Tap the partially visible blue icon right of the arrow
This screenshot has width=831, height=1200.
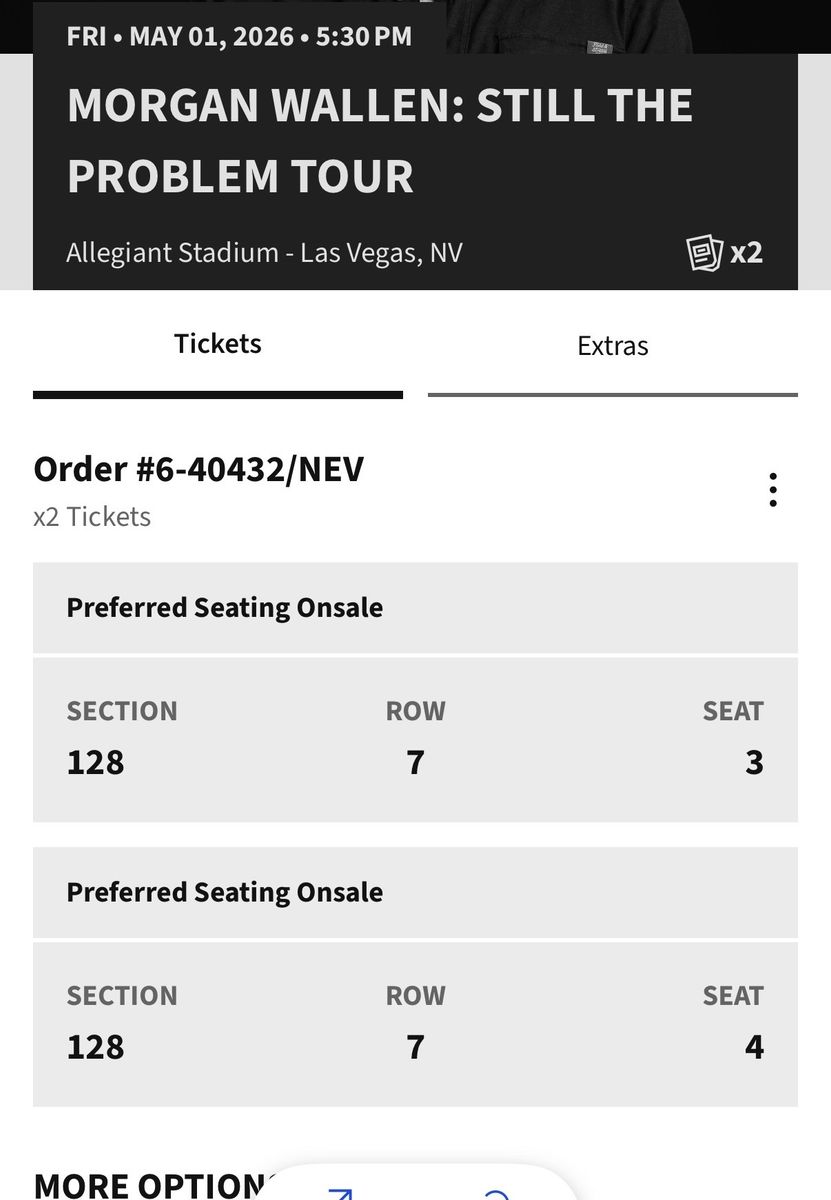pyautogui.click(x=497, y=1194)
